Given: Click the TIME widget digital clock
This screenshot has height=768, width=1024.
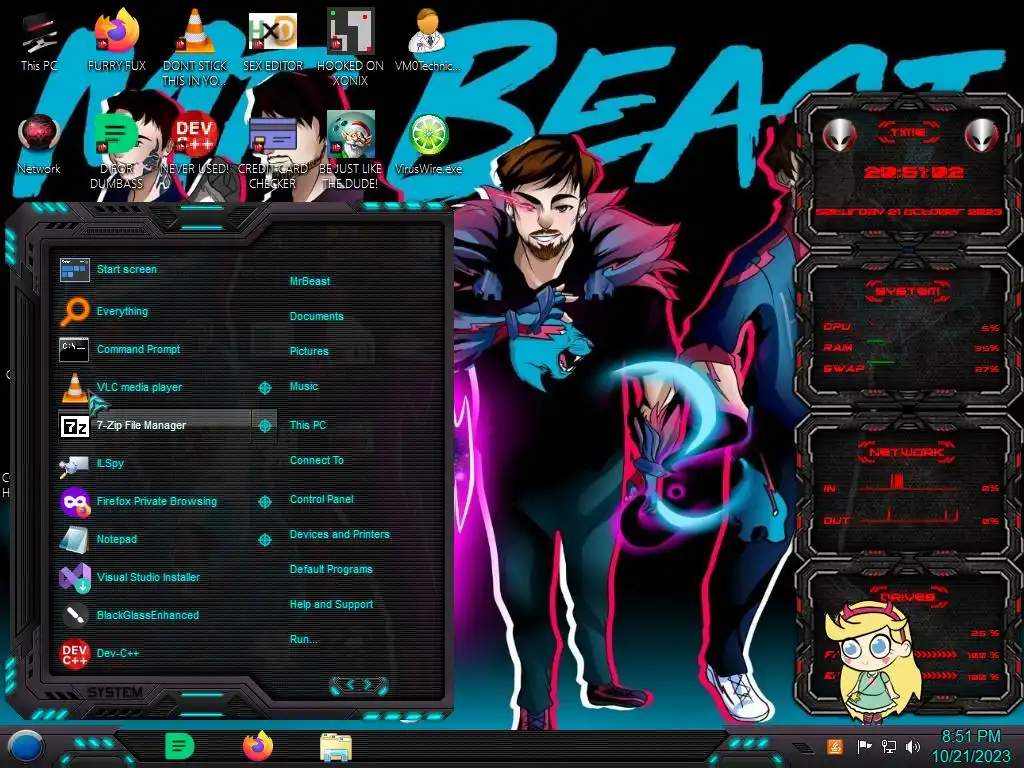Looking at the screenshot, I should (x=913, y=172).
